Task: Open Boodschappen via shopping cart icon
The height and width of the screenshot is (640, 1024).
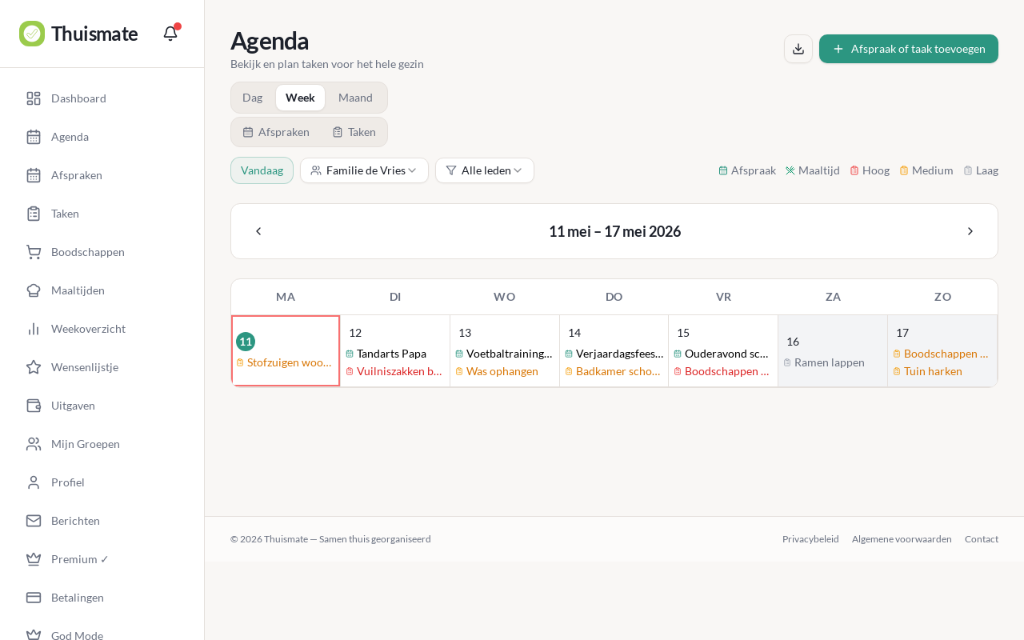Action: [x=33, y=252]
